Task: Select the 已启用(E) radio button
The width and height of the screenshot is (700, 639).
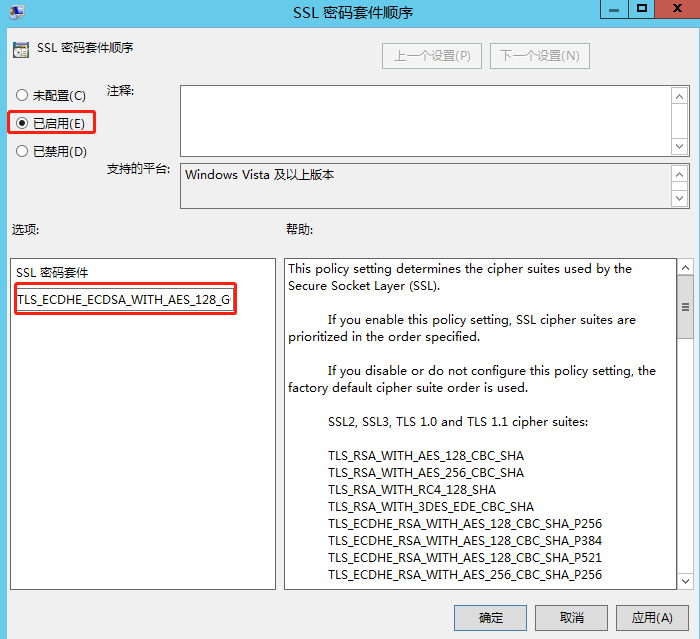Action: (x=22, y=123)
